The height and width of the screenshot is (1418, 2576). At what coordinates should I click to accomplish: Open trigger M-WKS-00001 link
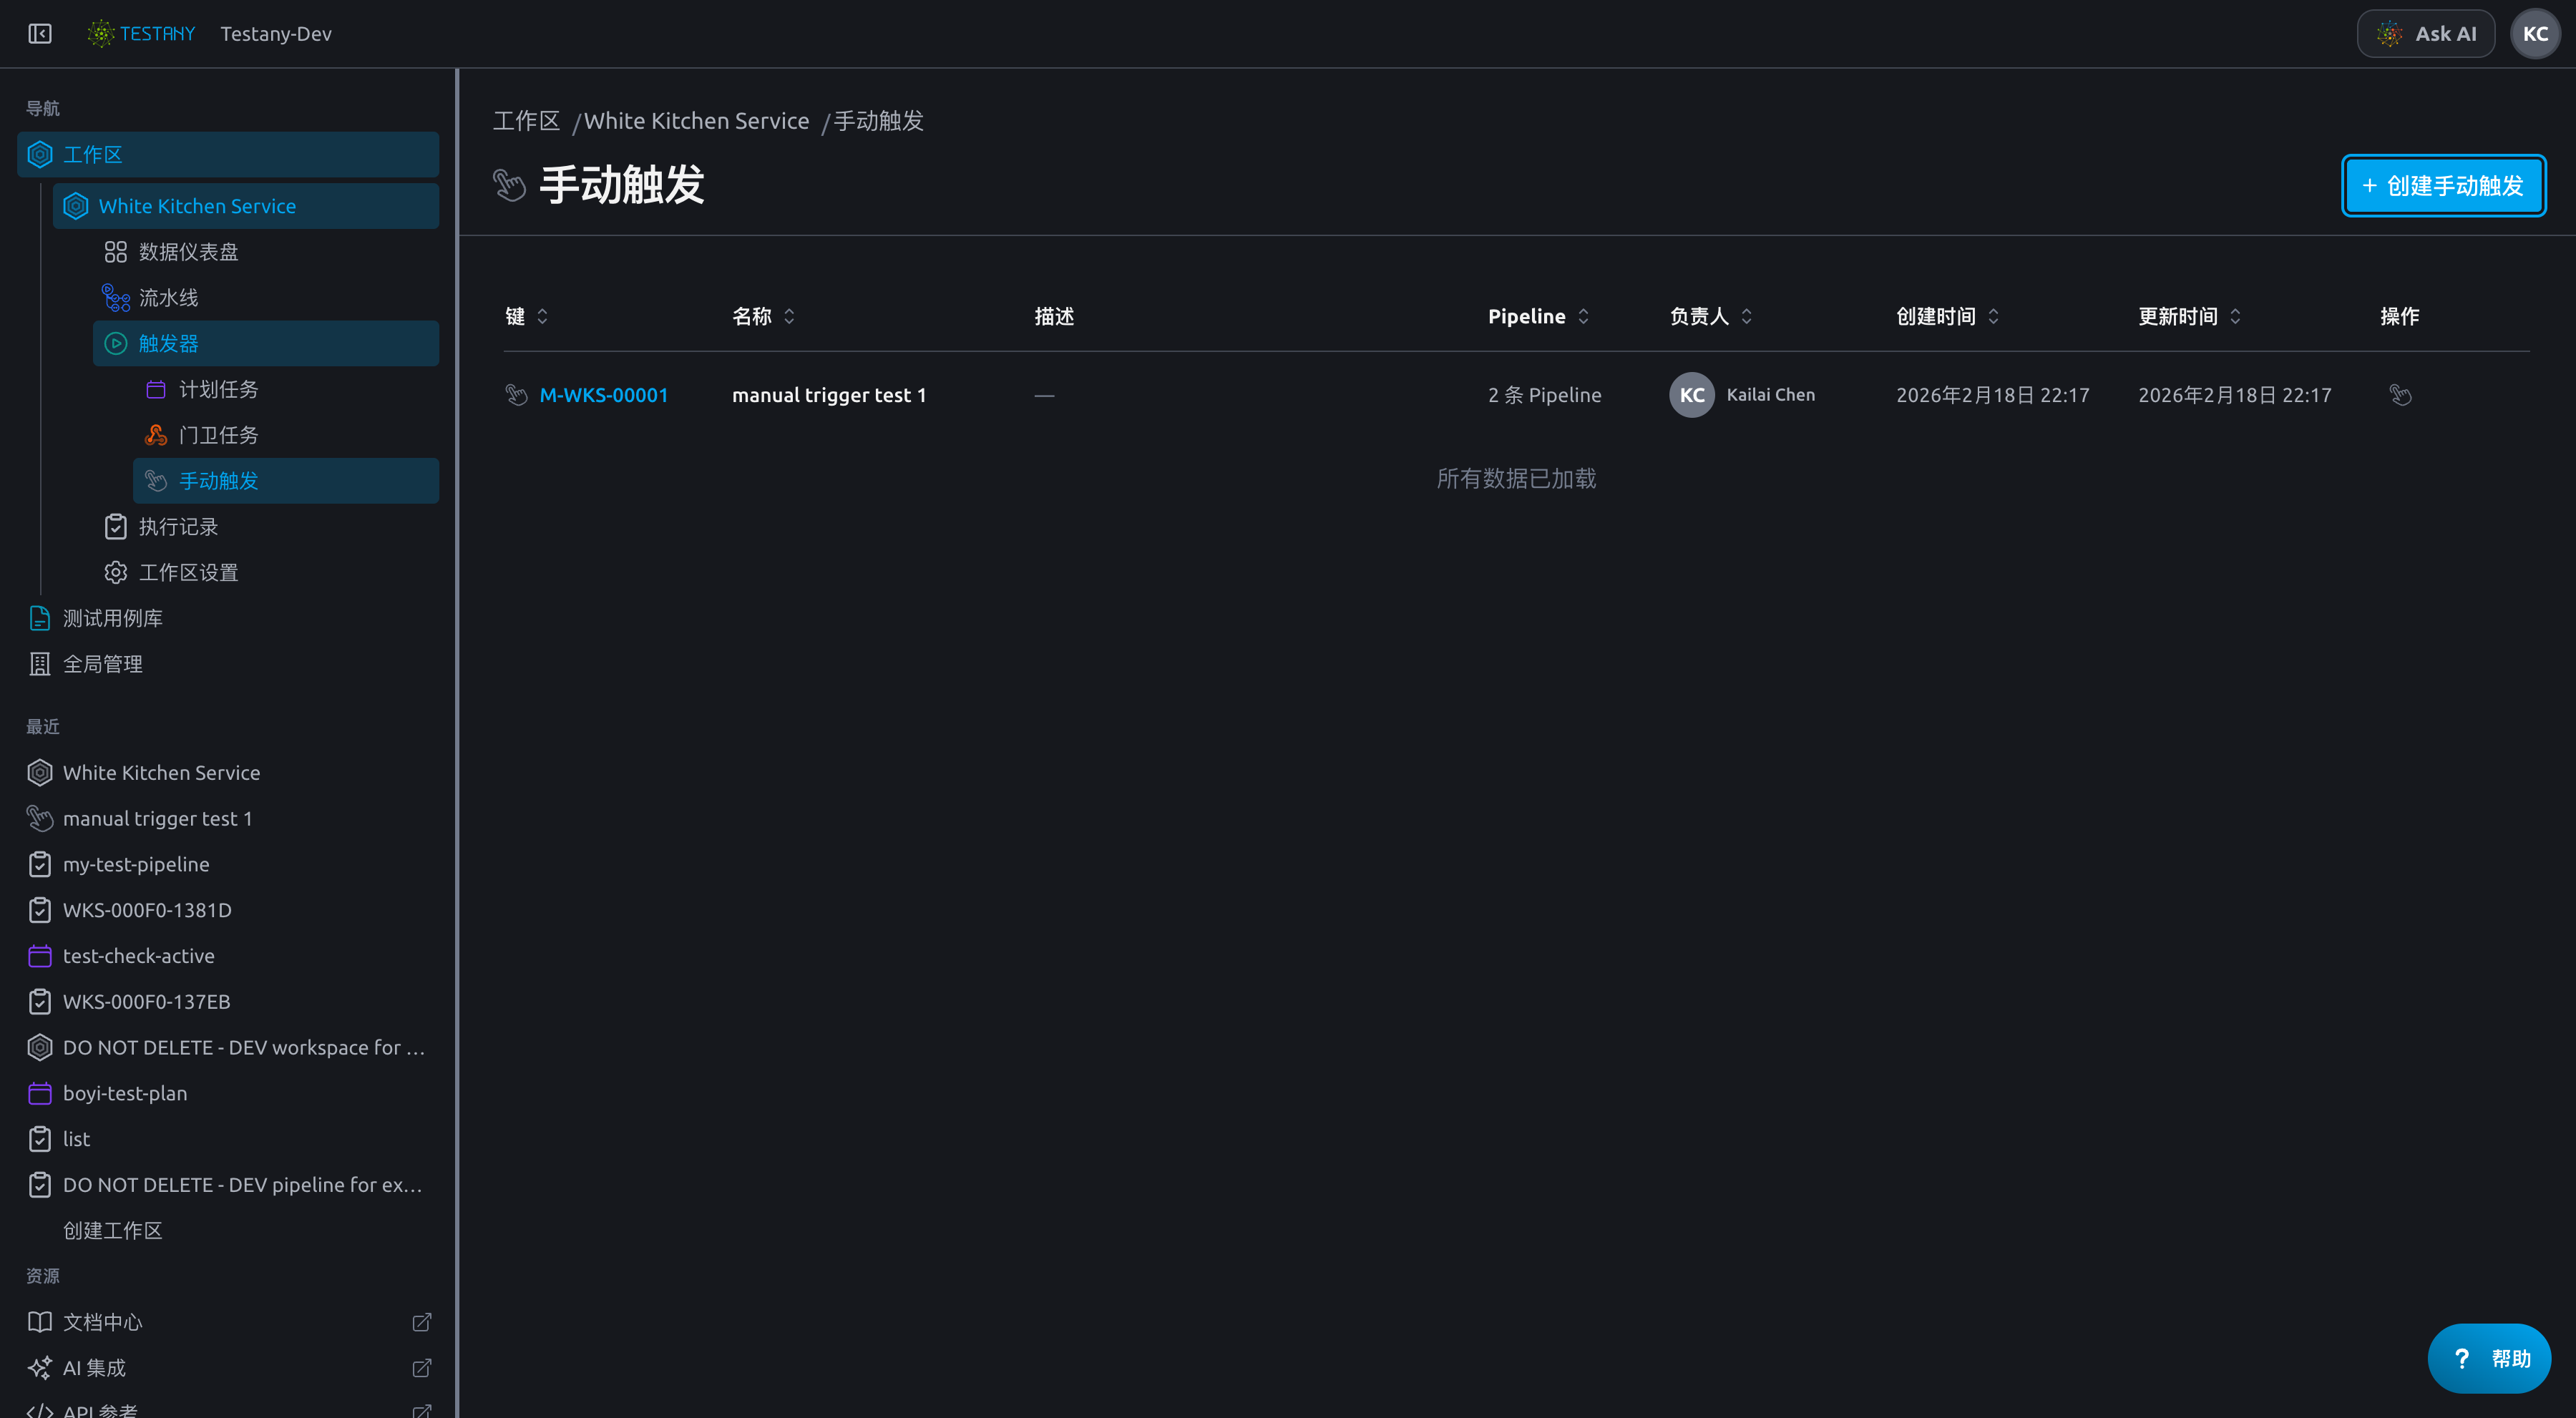[604, 395]
